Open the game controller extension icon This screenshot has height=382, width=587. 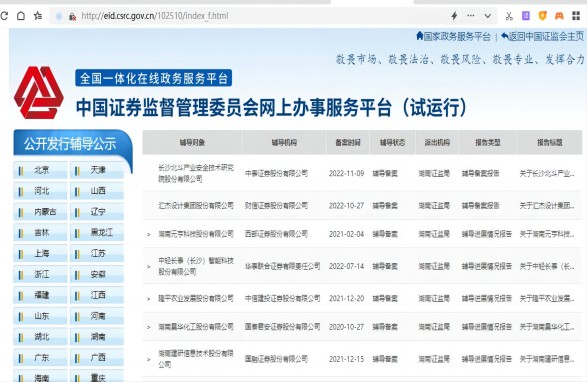559,16
